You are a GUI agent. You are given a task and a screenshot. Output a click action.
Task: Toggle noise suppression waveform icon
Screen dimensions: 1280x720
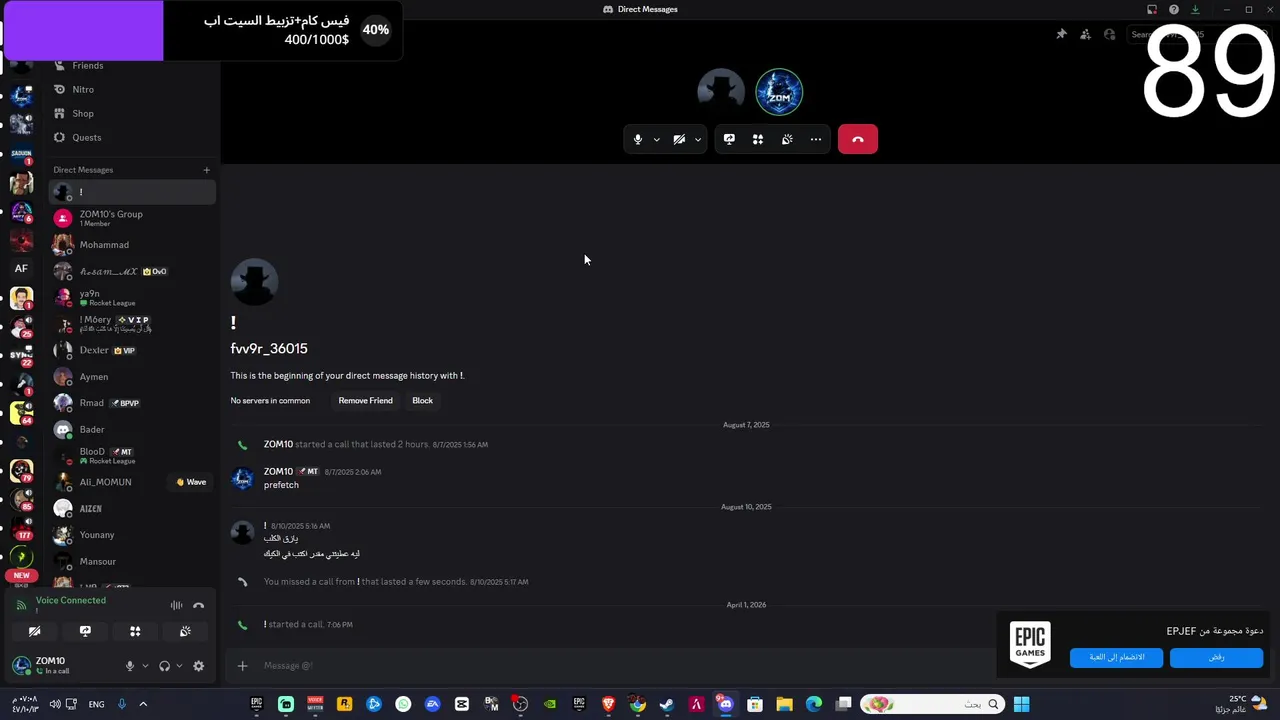pyautogui.click(x=176, y=605)
